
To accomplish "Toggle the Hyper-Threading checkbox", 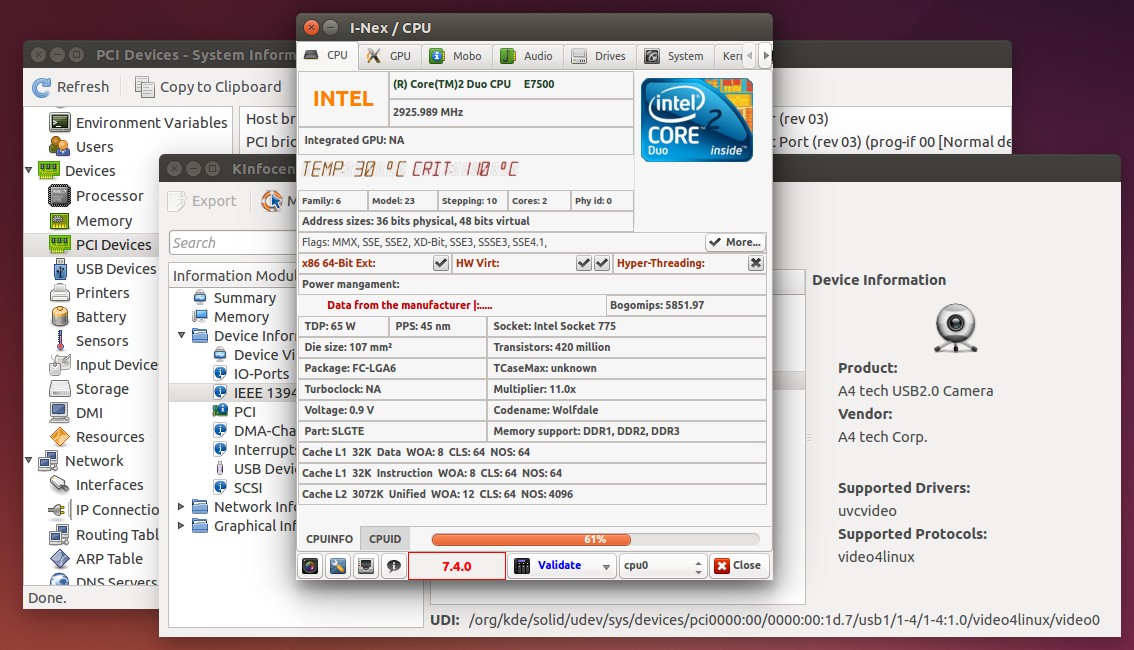I will tap(756, 263).
